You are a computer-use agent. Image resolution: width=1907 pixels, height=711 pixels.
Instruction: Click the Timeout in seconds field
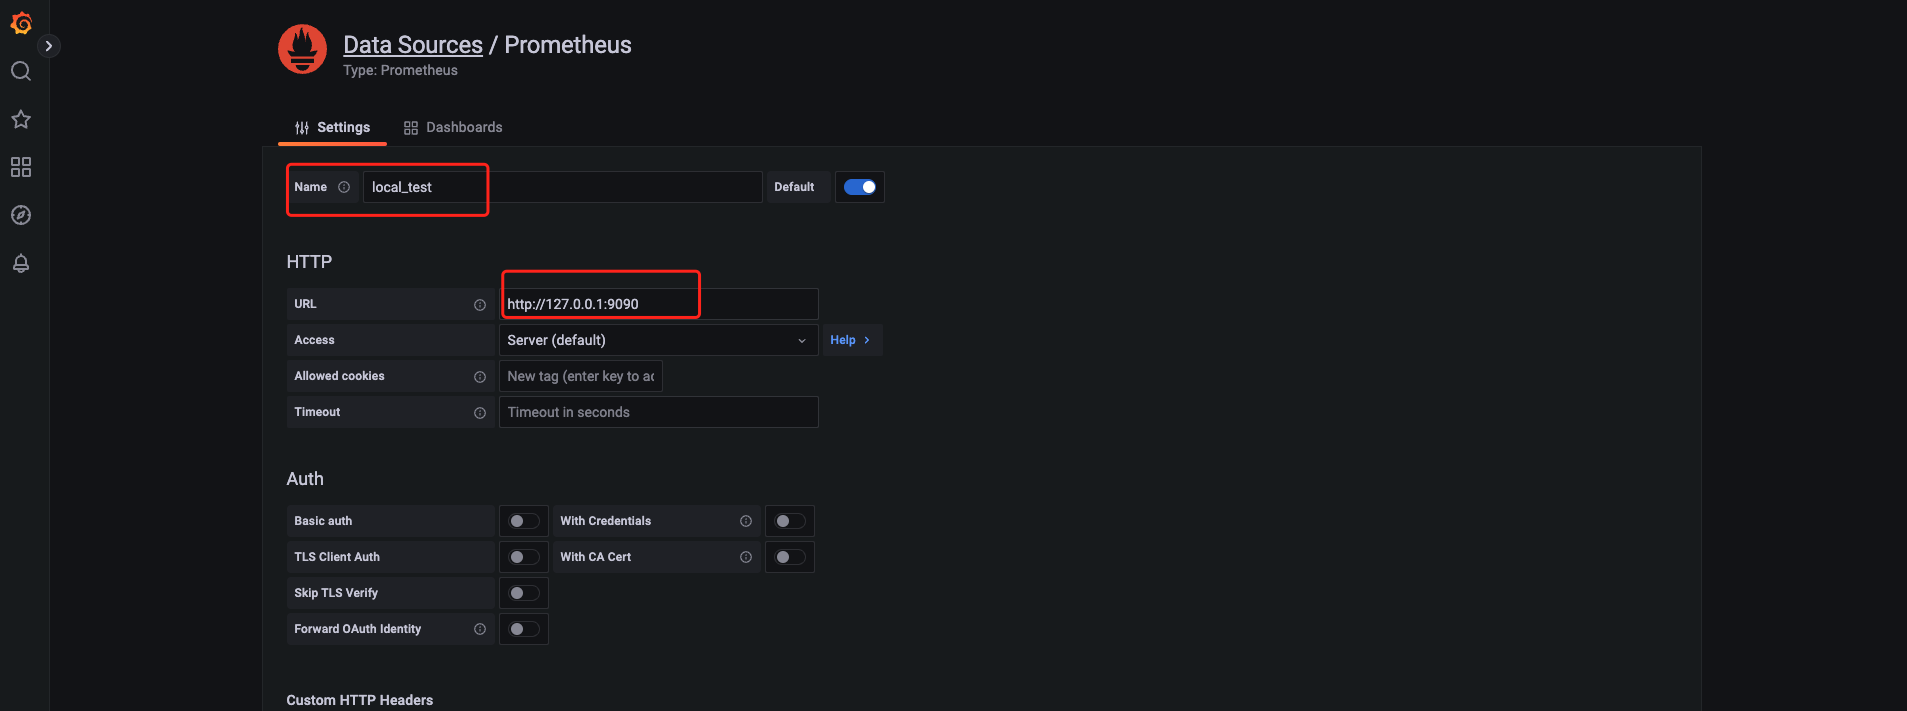(x=659, y=412)
